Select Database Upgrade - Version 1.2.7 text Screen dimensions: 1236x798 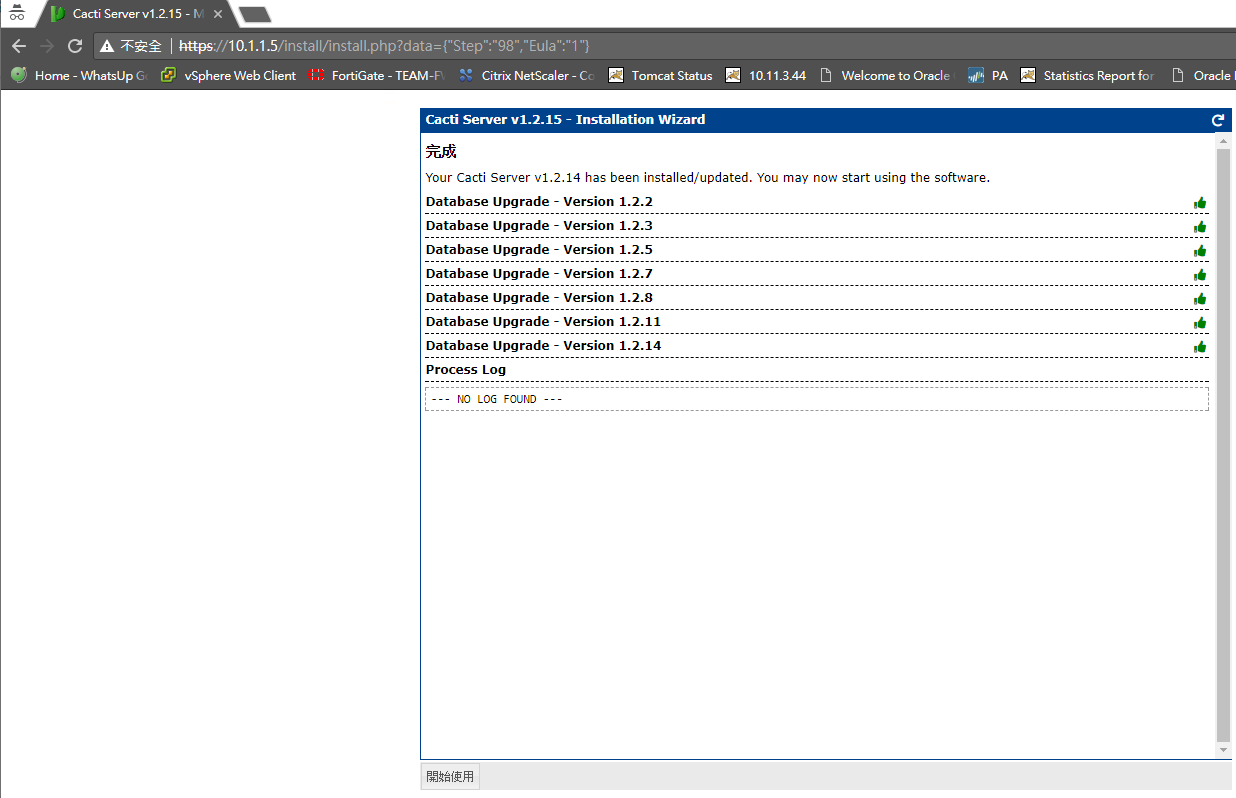point(539,274)
